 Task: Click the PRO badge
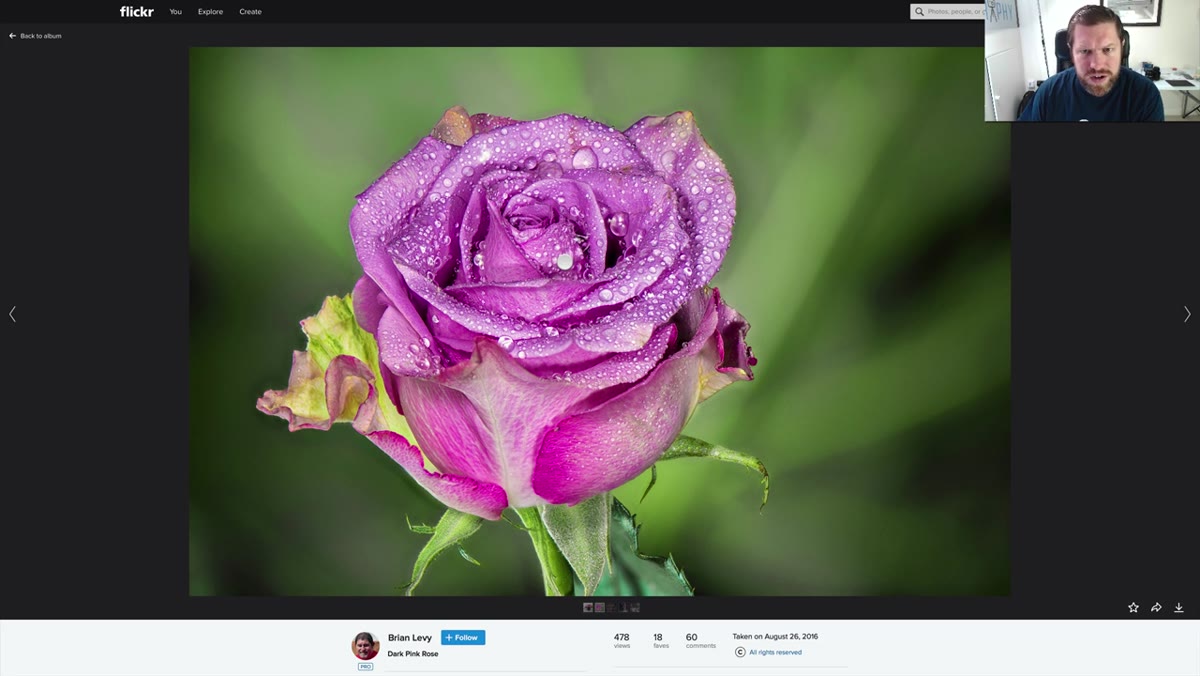coord(365,666)
